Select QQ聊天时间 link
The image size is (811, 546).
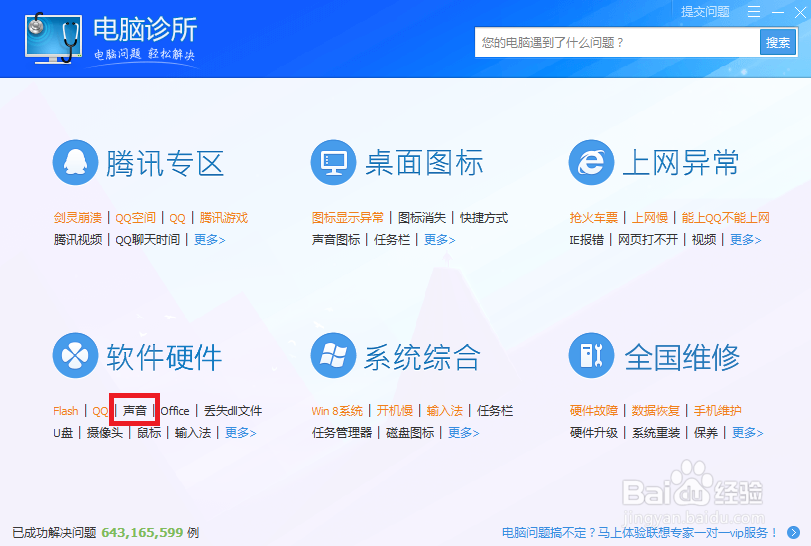pyautogui.click(x=147, y=239)
